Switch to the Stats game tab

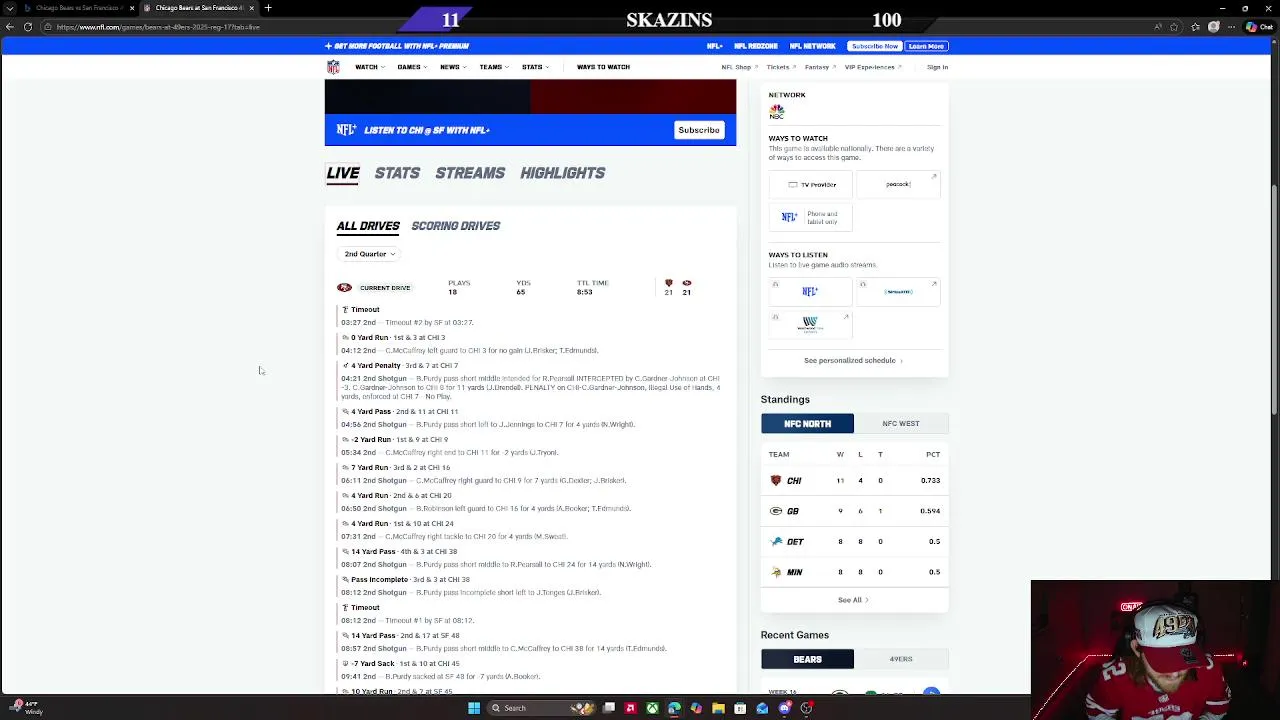pos(397,173)
